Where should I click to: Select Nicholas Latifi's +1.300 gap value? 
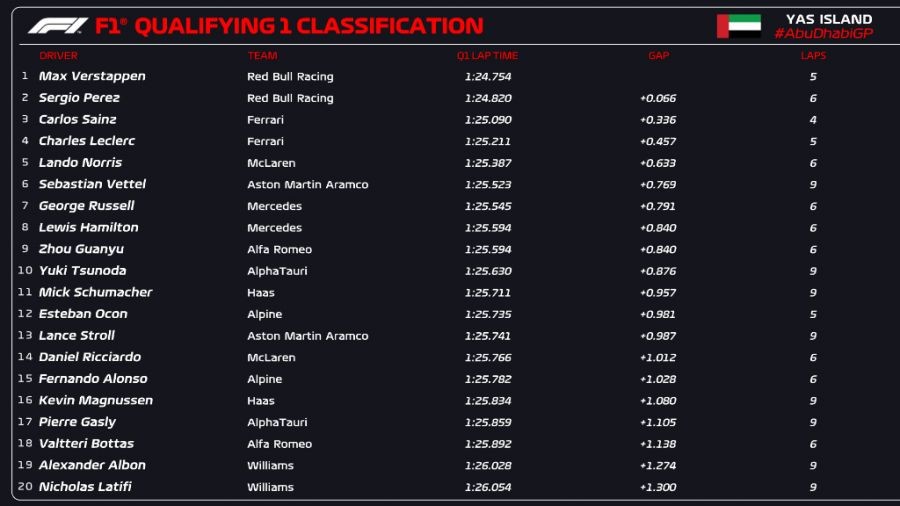[657, 487]
